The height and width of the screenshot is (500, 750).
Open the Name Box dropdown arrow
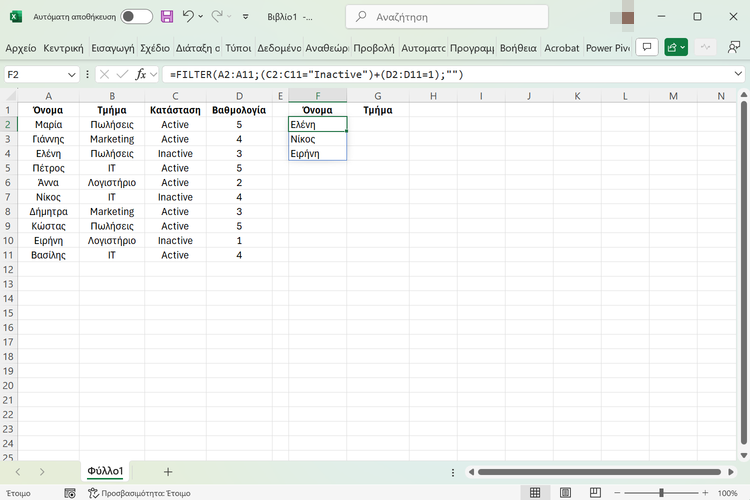point(72,75)
